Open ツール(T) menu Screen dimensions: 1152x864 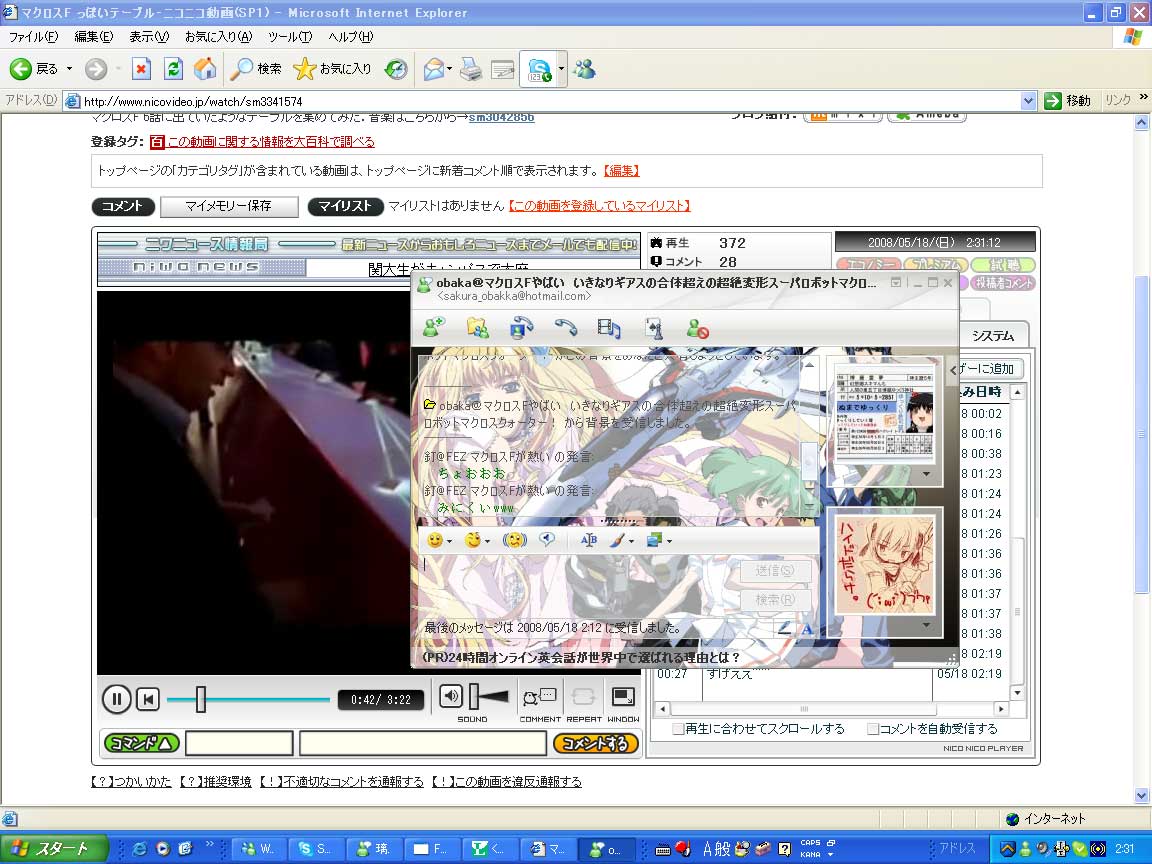point(289,36)
